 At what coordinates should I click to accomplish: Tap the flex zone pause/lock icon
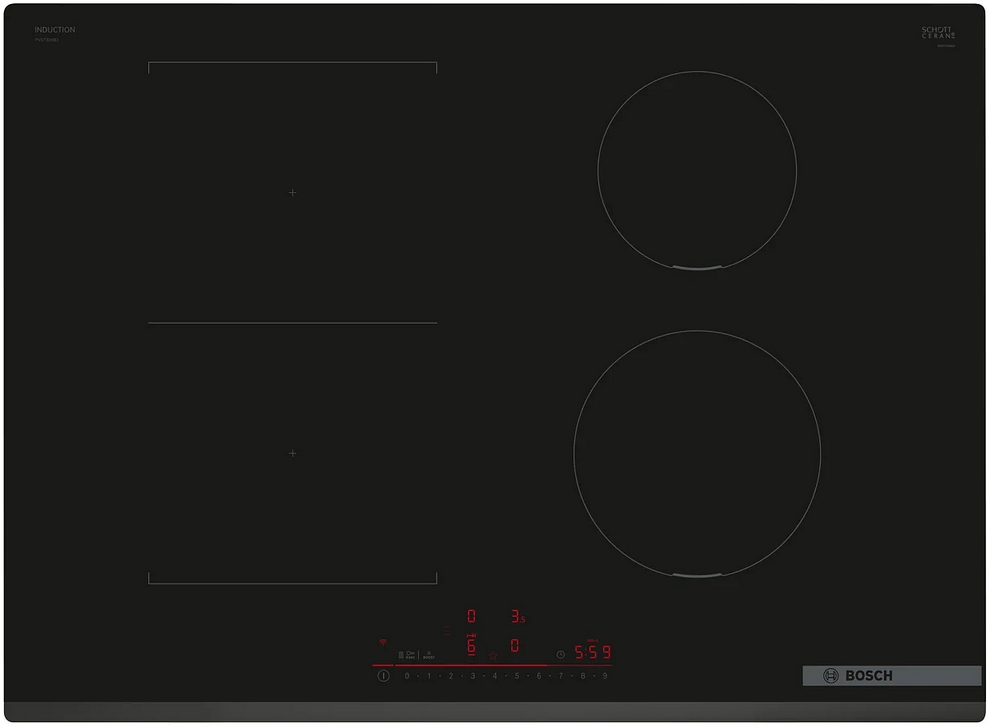point(402,654)
